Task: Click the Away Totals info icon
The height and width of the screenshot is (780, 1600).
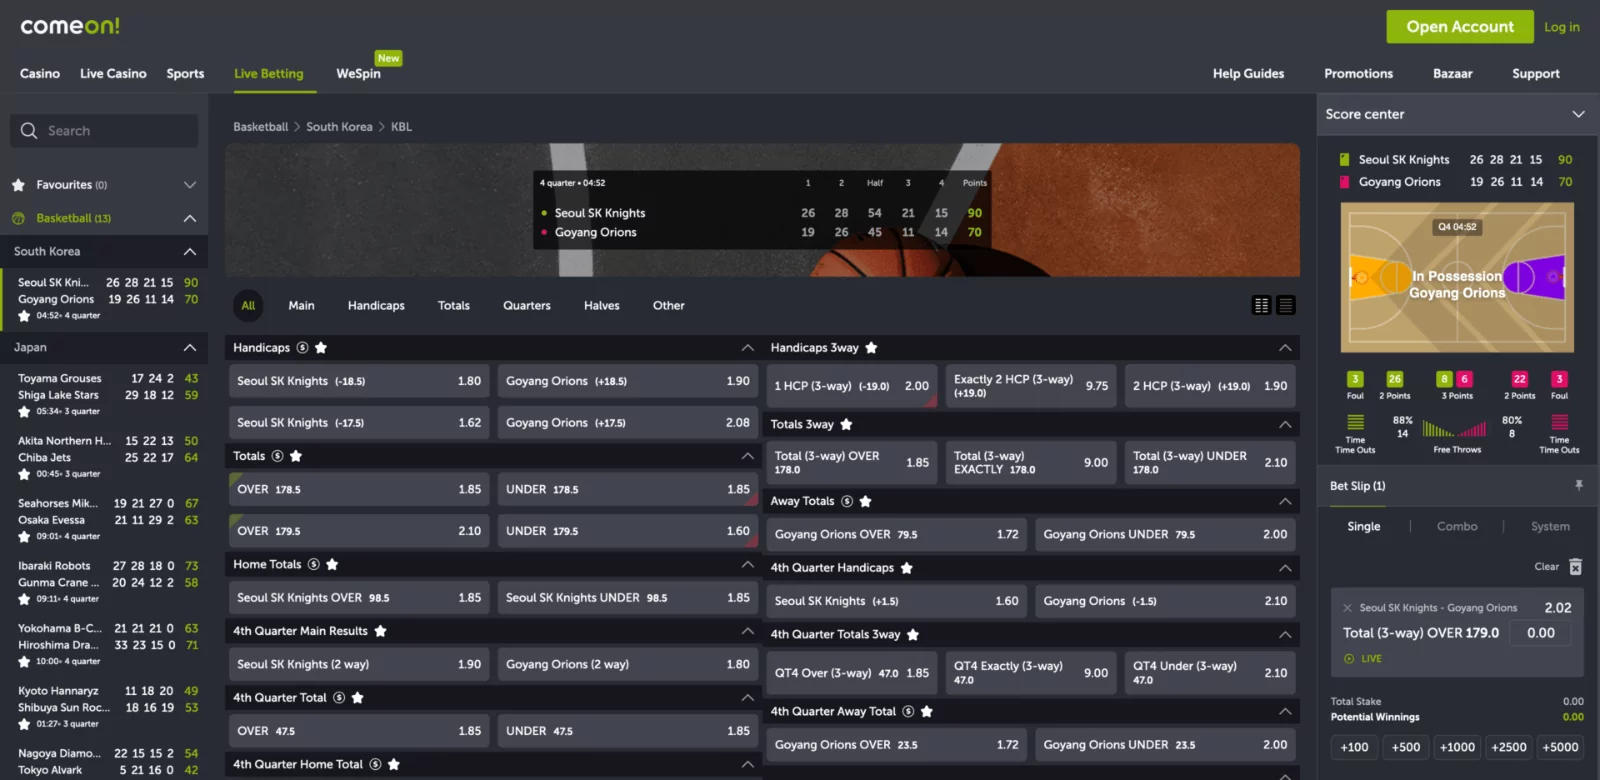Action: [847, 502]
